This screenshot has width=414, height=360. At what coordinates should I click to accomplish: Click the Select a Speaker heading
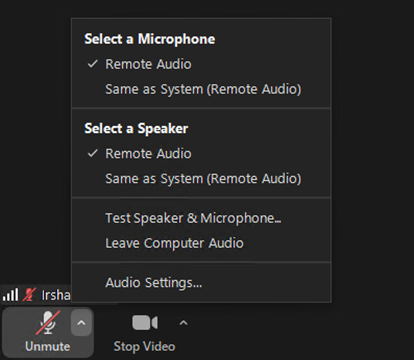[136, 129]
